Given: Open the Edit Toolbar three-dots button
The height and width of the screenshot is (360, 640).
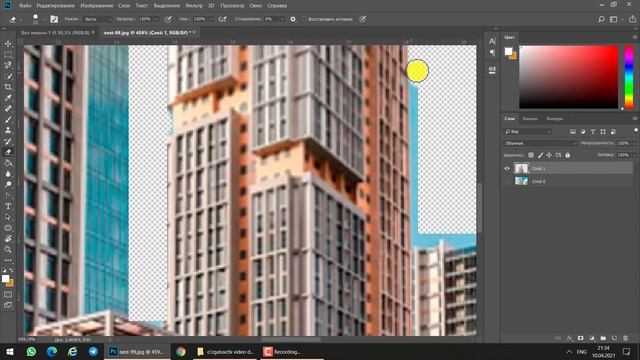Looking at the screenshot, I should [8, 260].
